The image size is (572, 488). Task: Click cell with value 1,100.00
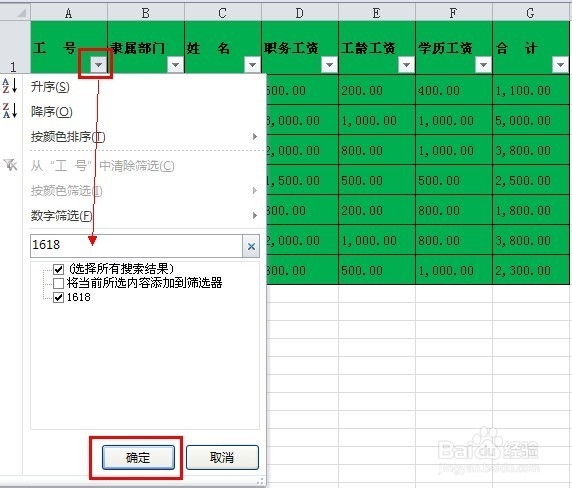click(531, 90)
